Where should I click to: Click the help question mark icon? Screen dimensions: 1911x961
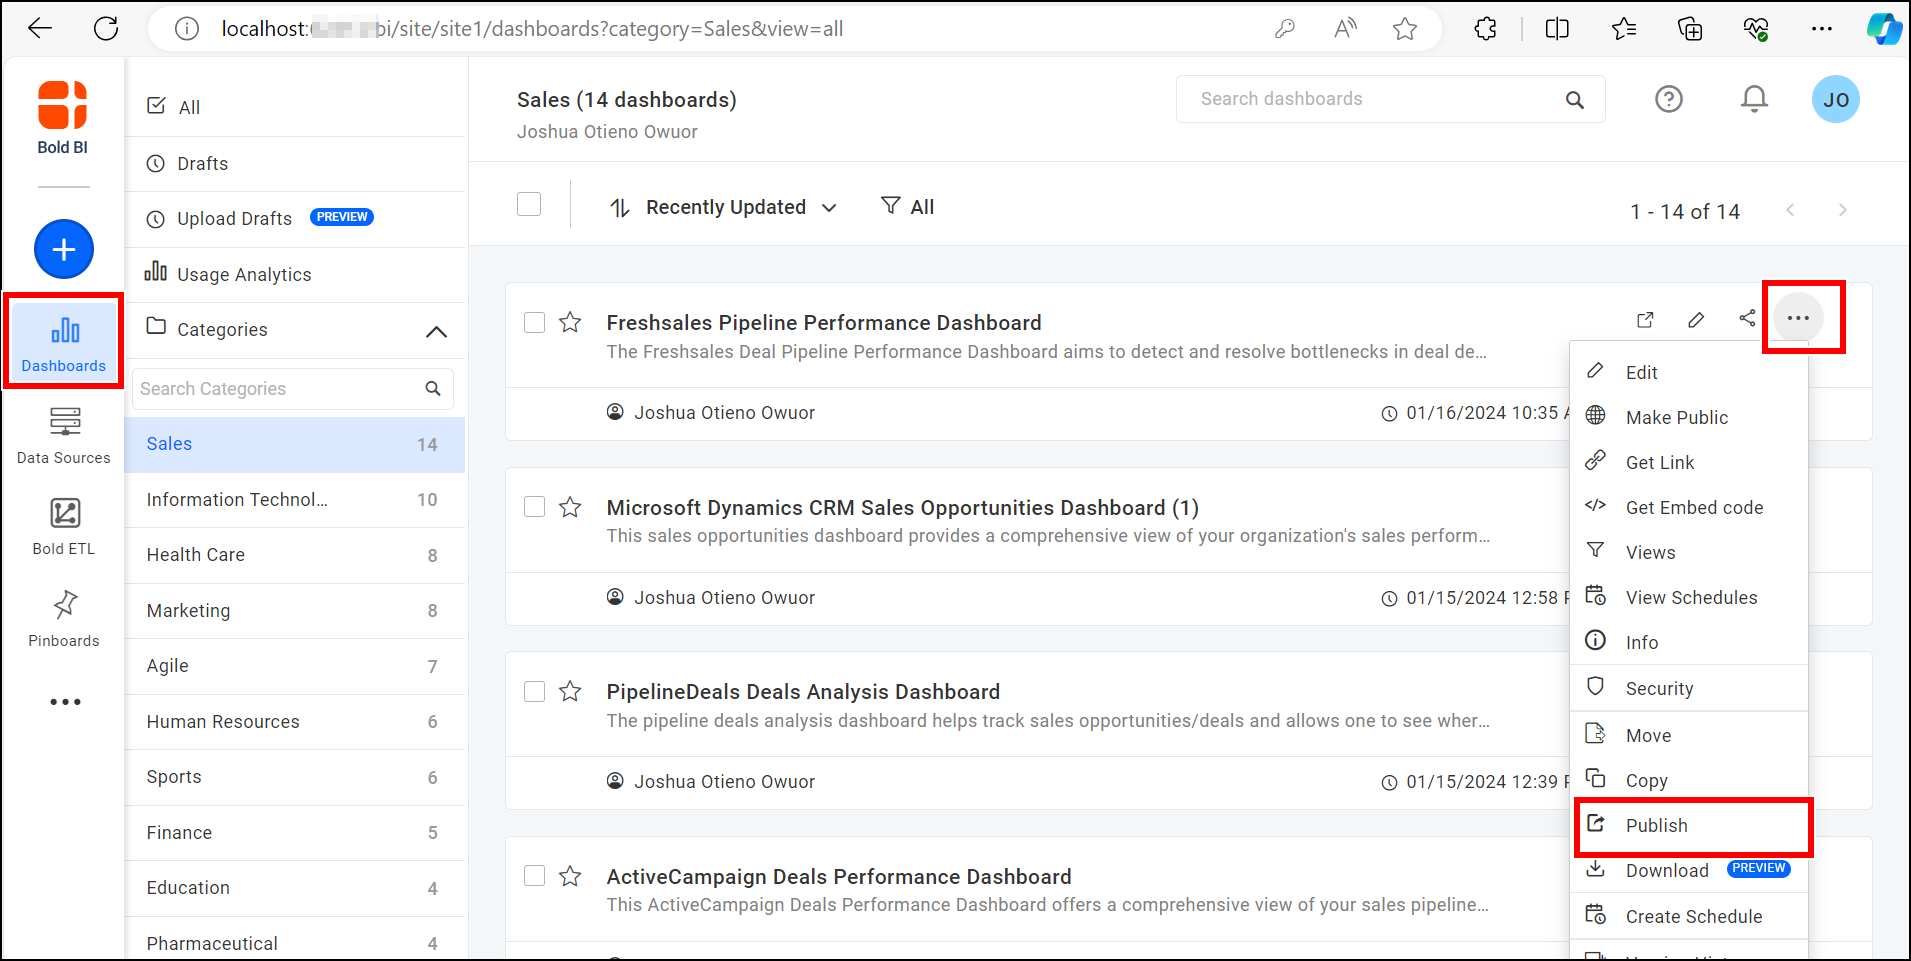point(1668,99)
